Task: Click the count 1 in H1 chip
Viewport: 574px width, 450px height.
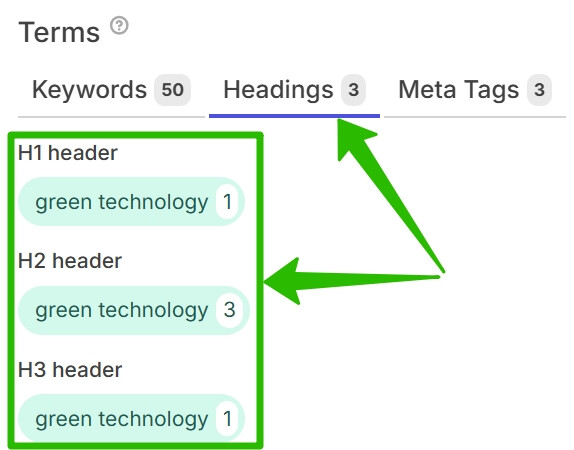Action: coord(227,202)
